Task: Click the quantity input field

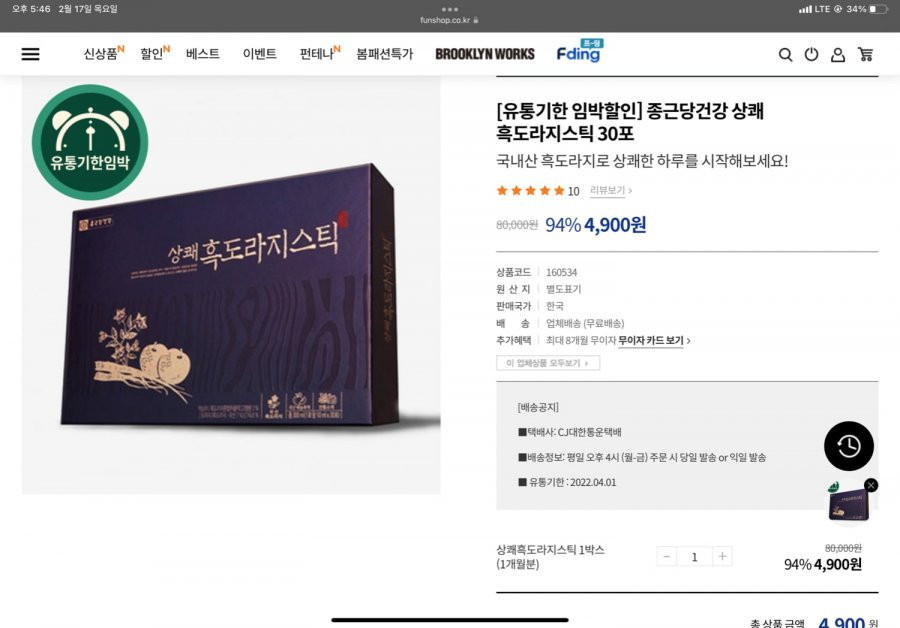Action: point(695,556)
